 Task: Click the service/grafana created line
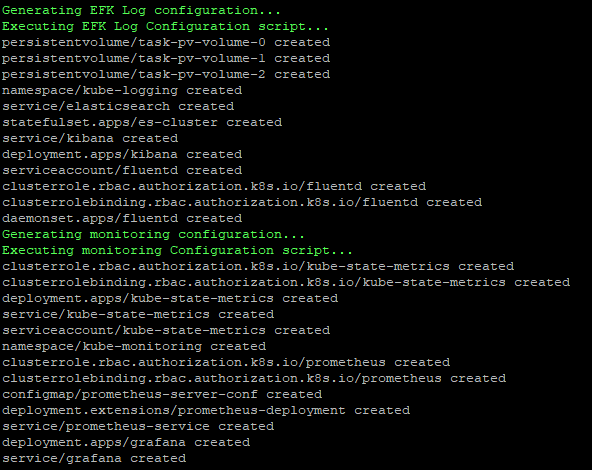[94, 458]
